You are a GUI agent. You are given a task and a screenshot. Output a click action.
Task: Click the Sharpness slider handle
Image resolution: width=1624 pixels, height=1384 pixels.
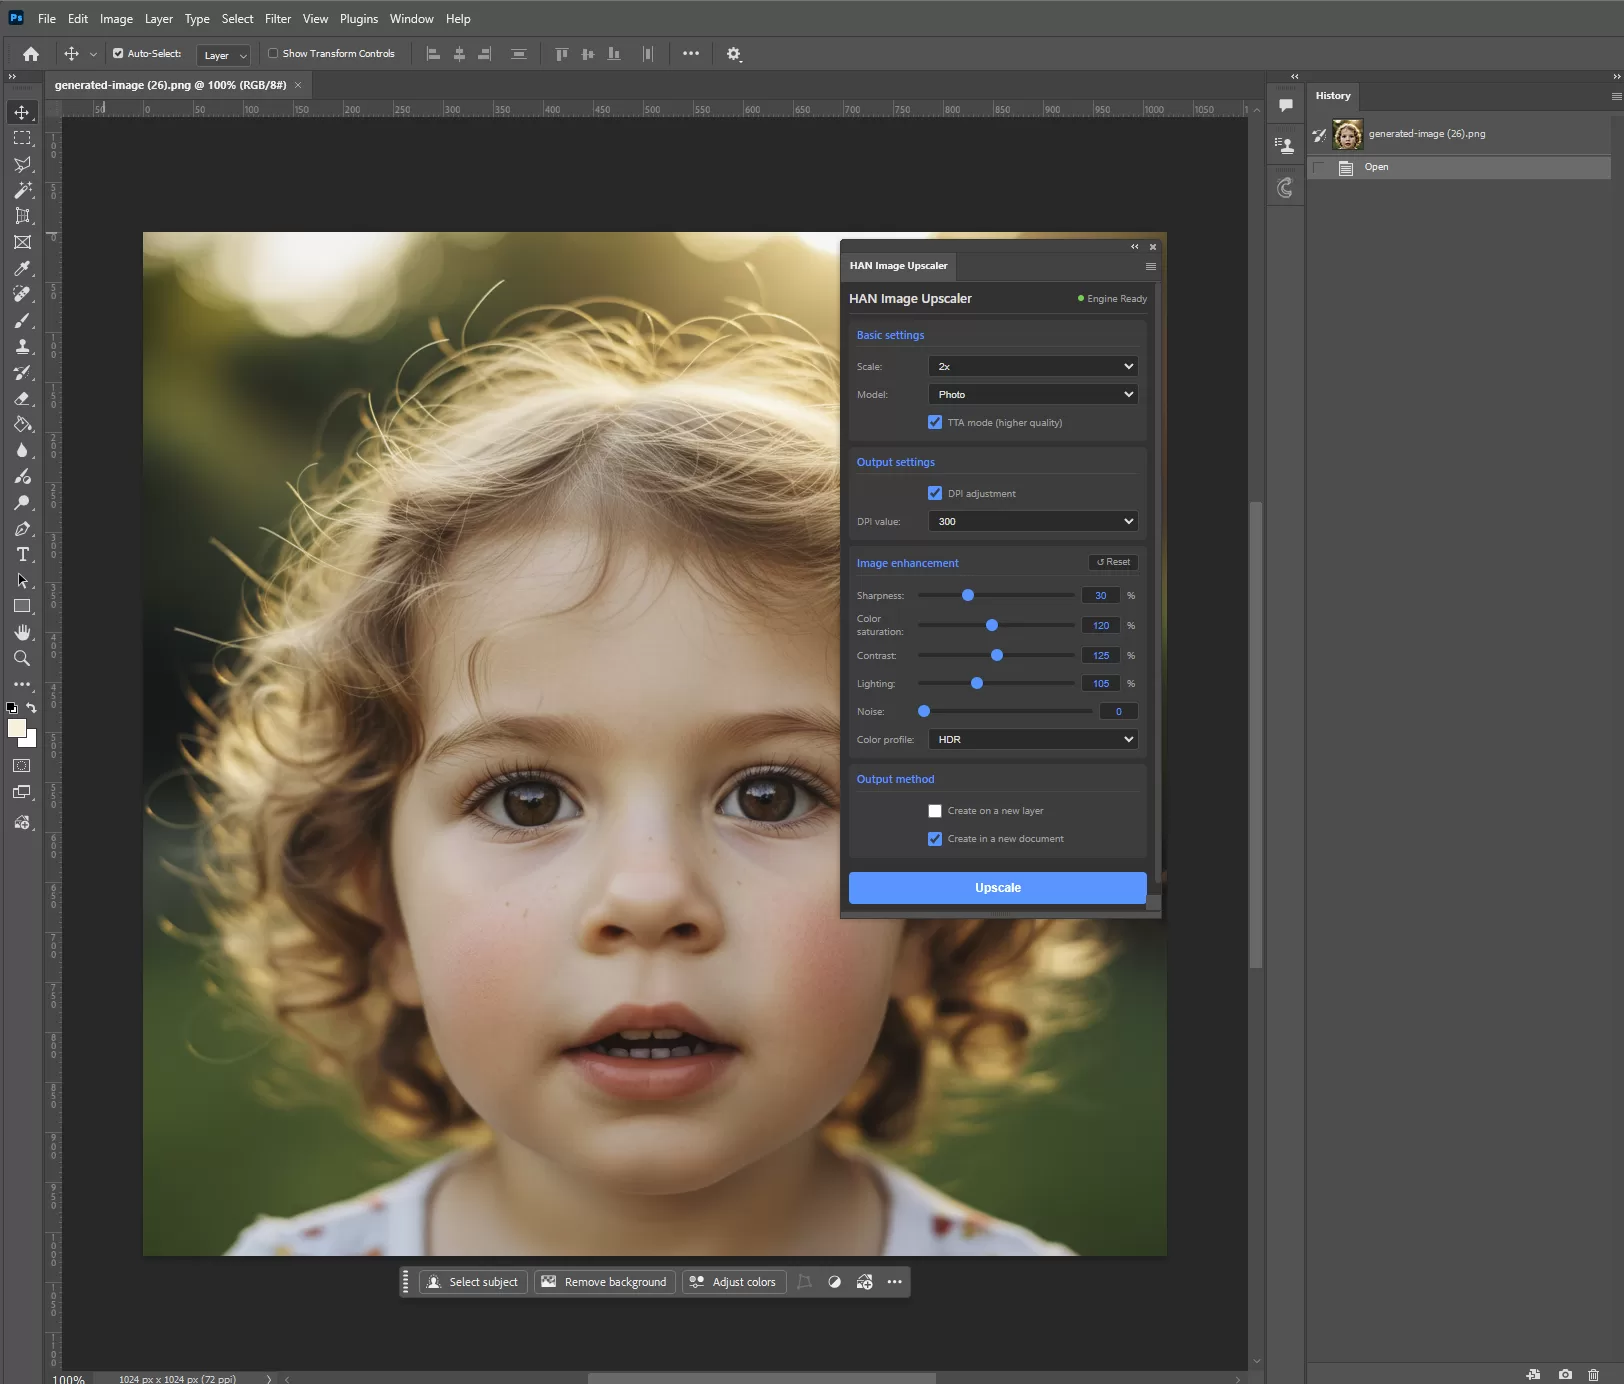tap(968, 596)
